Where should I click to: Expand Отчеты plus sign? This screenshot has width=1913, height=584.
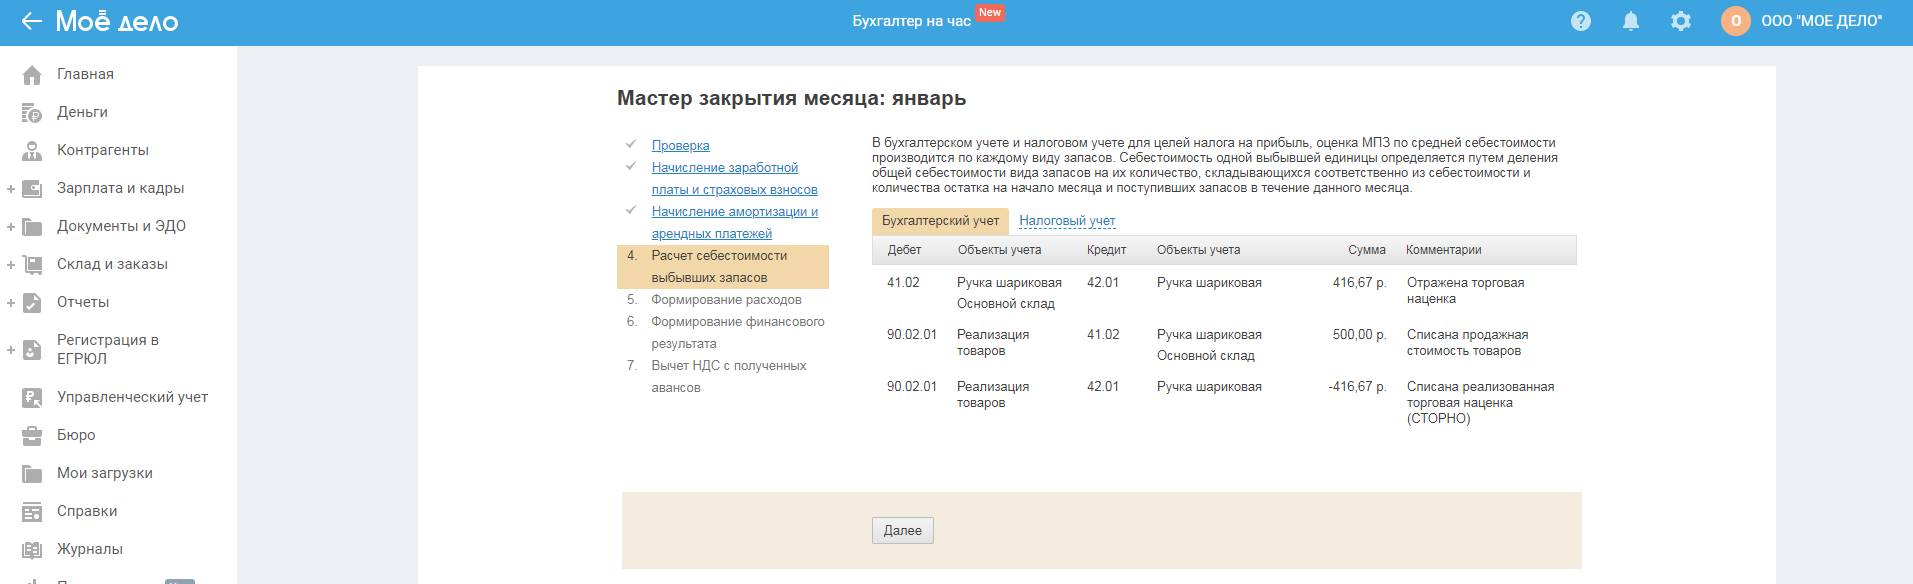coord(10,303)
